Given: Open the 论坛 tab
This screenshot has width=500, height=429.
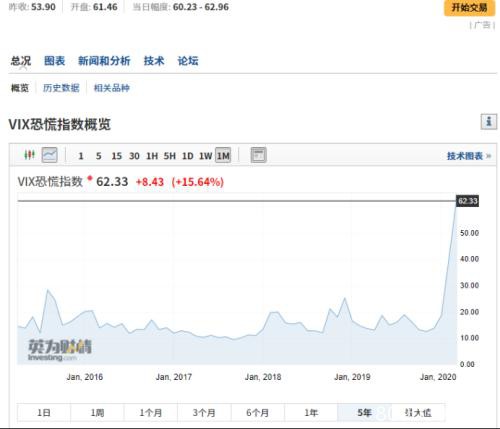Looking at the screenshot, I should (x=188, y=61).
